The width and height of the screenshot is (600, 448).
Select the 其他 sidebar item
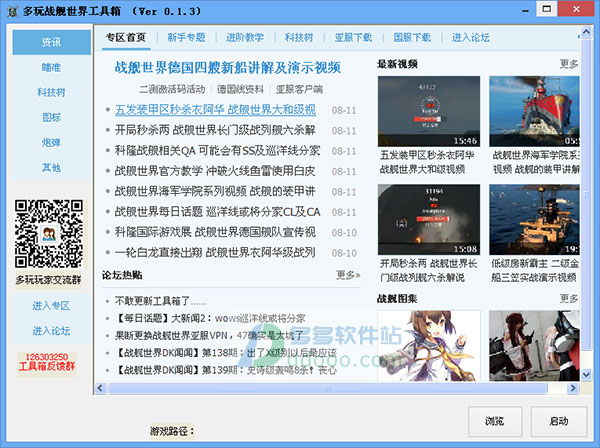coord(51,168)
